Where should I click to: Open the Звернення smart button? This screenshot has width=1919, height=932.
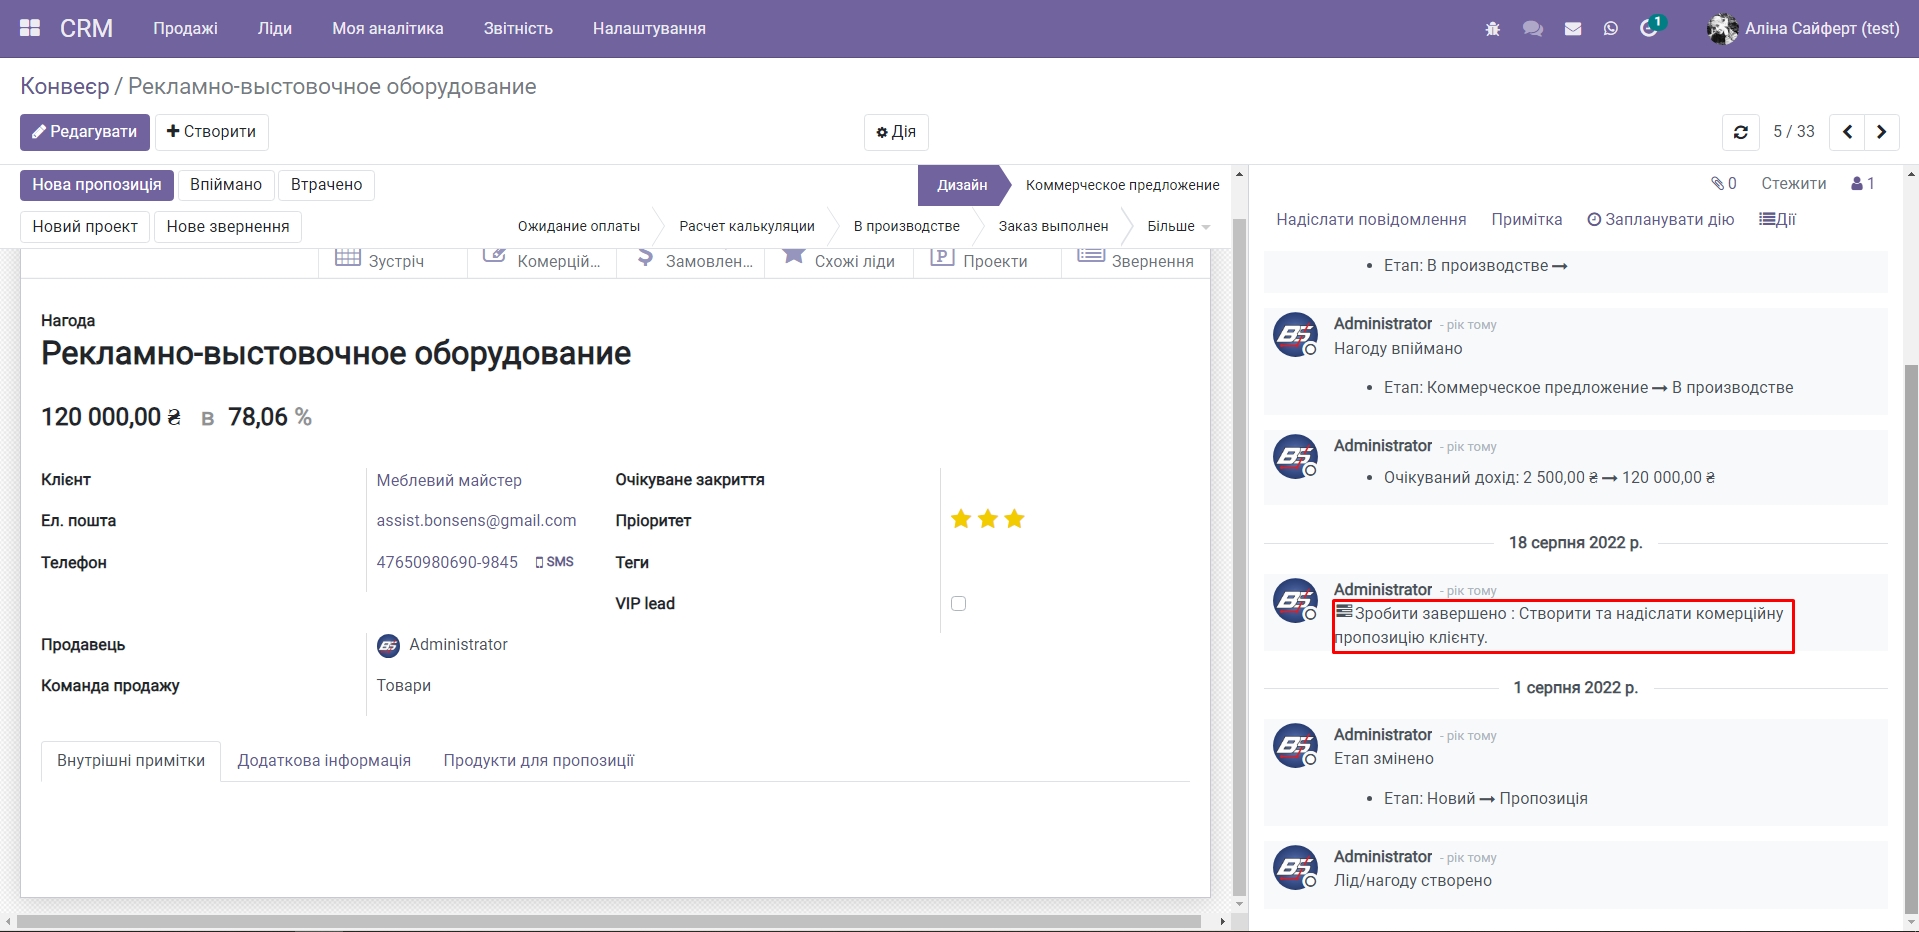pos(1136,260)
